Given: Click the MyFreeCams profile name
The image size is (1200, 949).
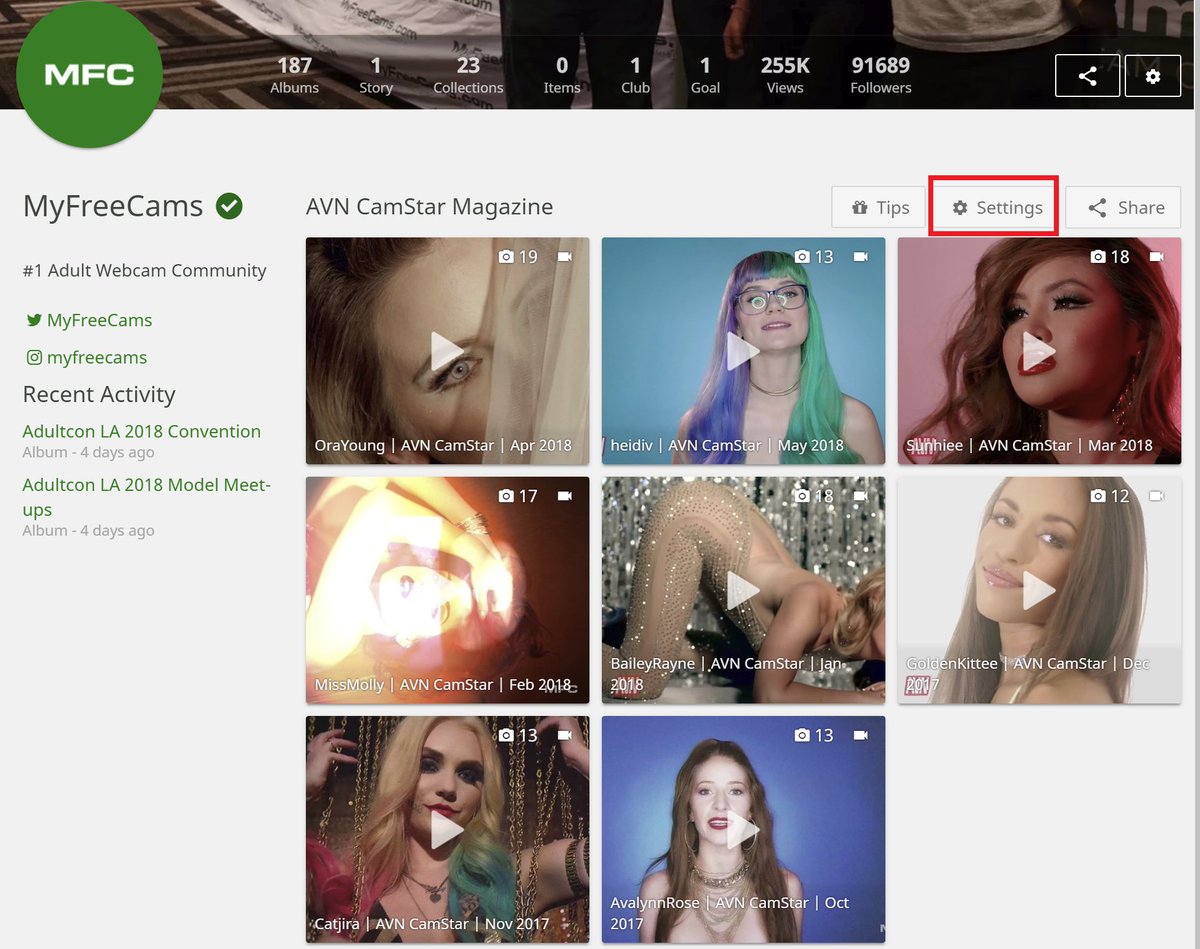Looking at the screenshot, I should pos(113,207).
